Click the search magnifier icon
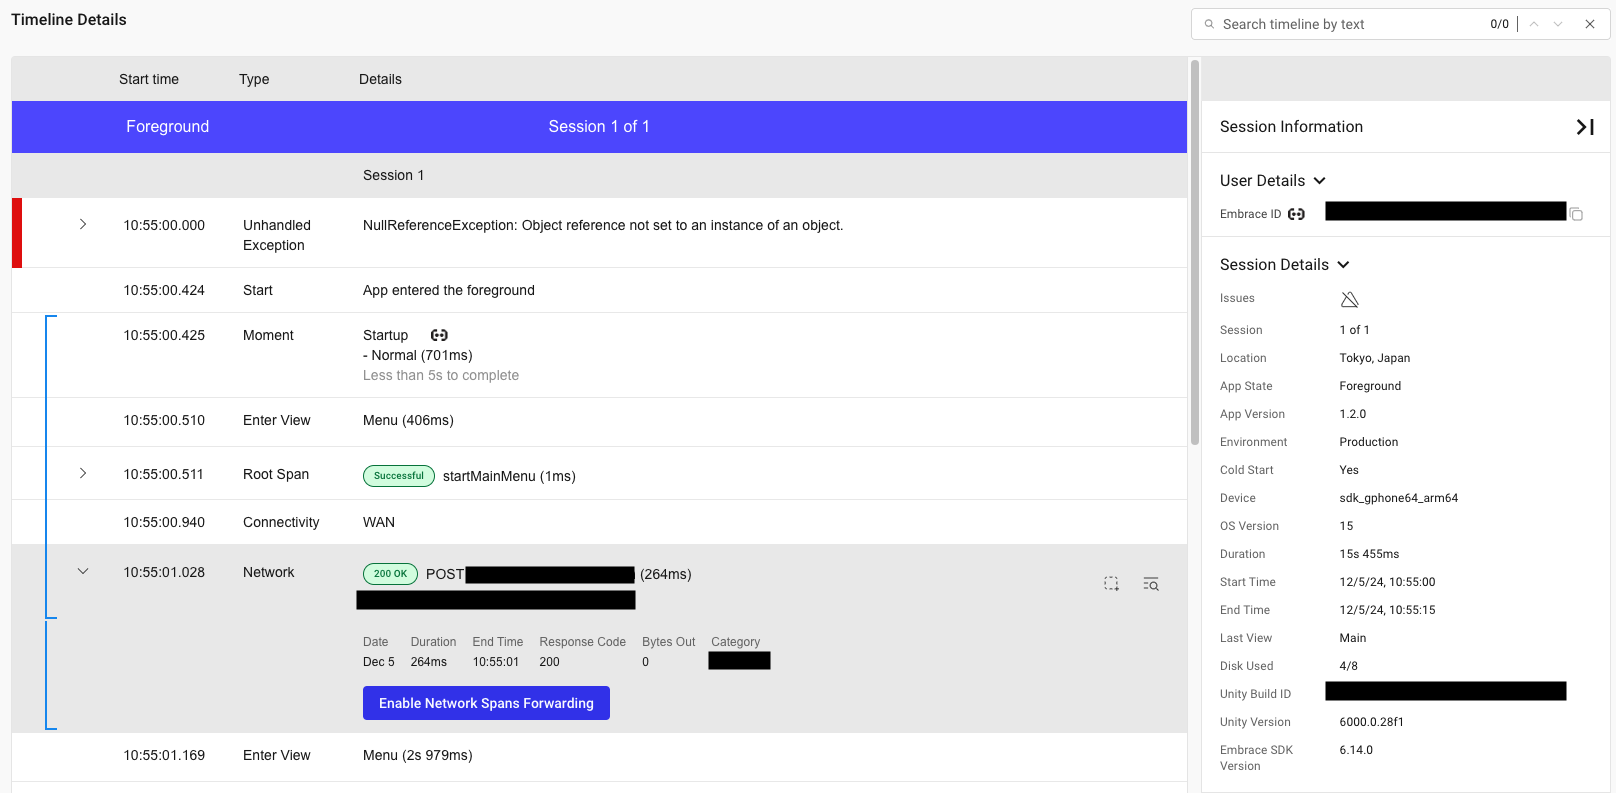This screenshot has width=1616, height=793. coord(1209,24)
